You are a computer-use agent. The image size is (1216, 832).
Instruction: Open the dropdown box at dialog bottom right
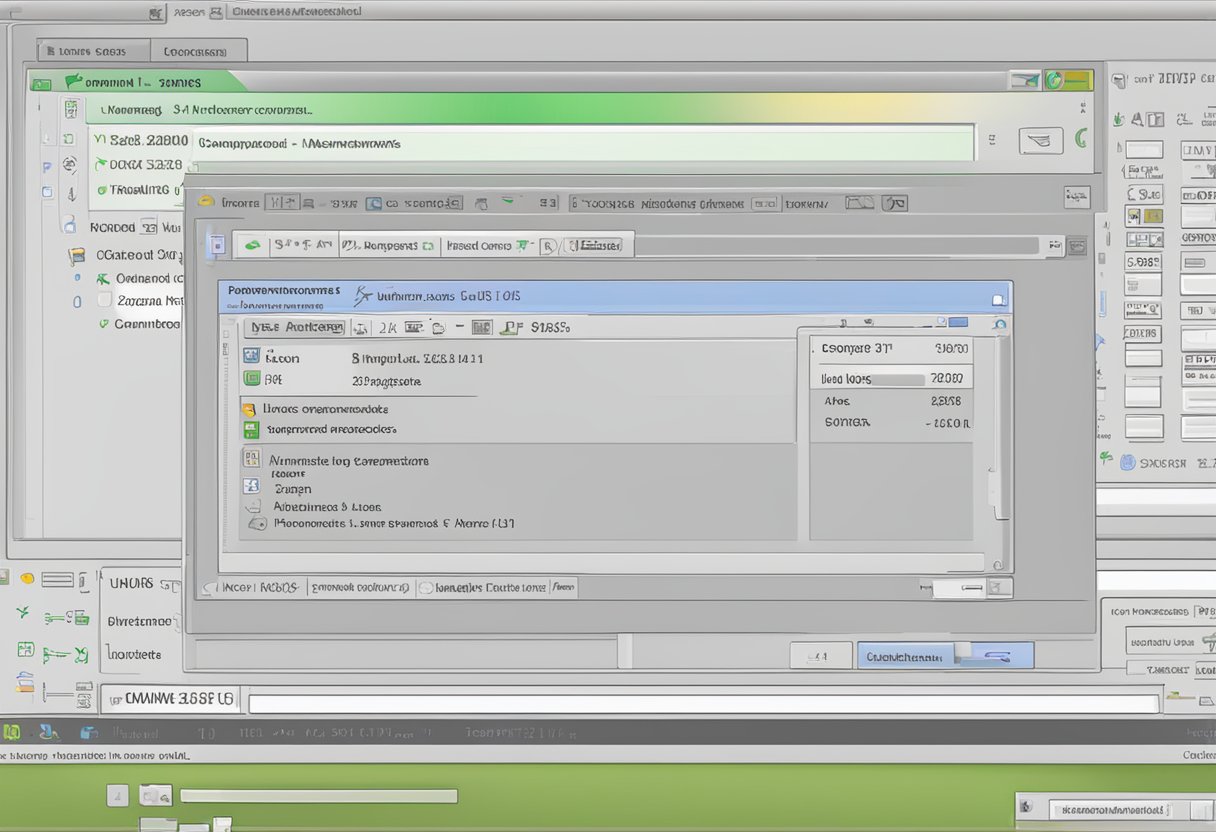click(x=972, y=588)
